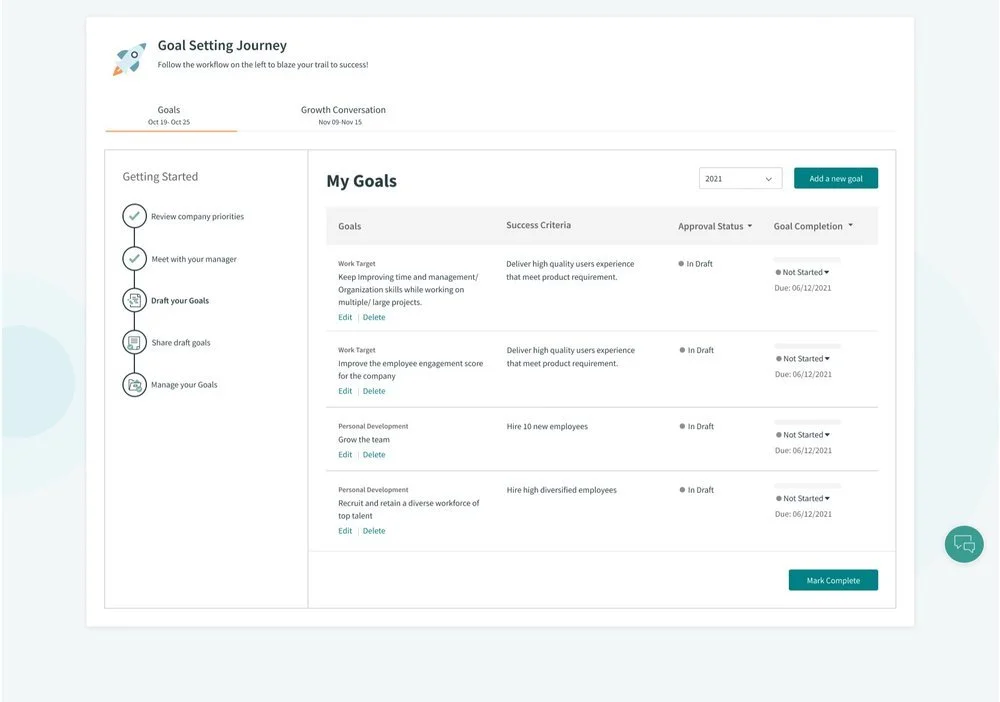Click the Add a new goal button
This screenshot has width=1000, height=702.
coord(835,179)
